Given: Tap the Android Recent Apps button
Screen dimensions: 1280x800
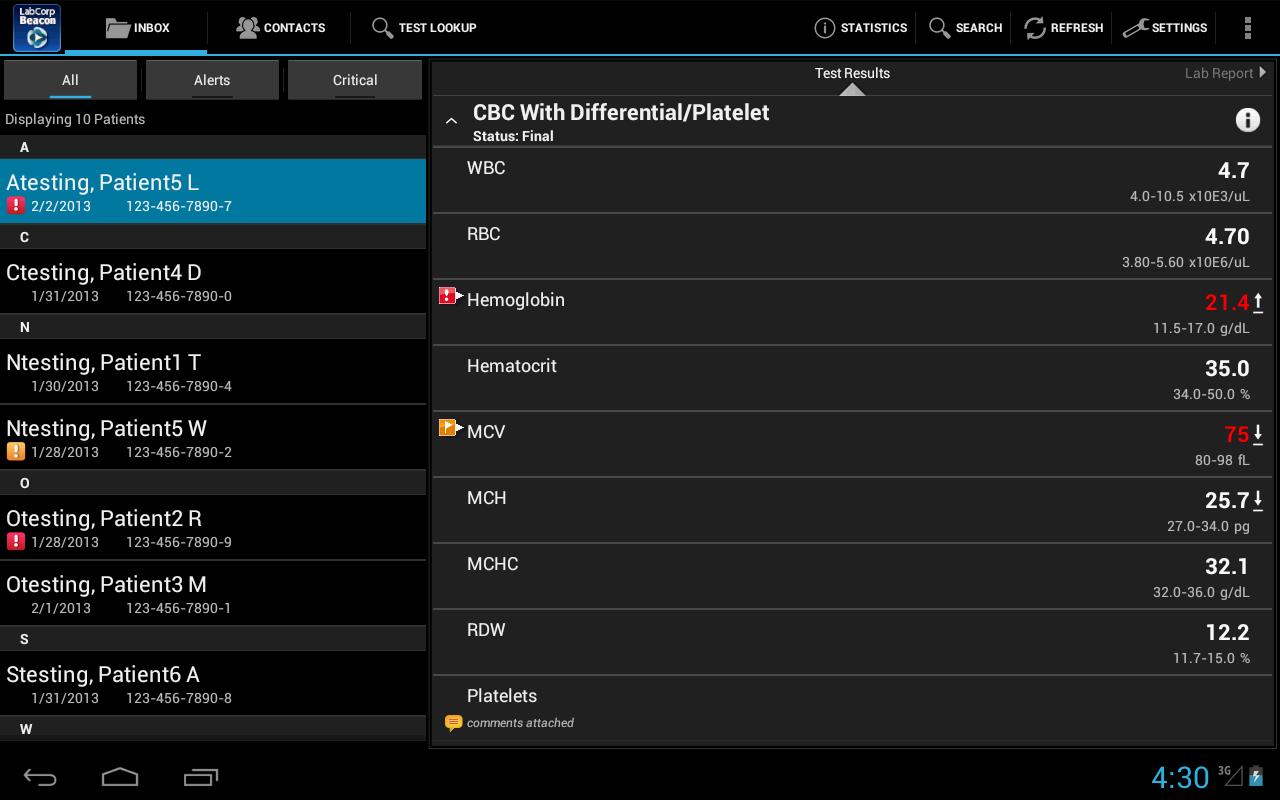Looking at the screenshot, I should click(201, 777).
